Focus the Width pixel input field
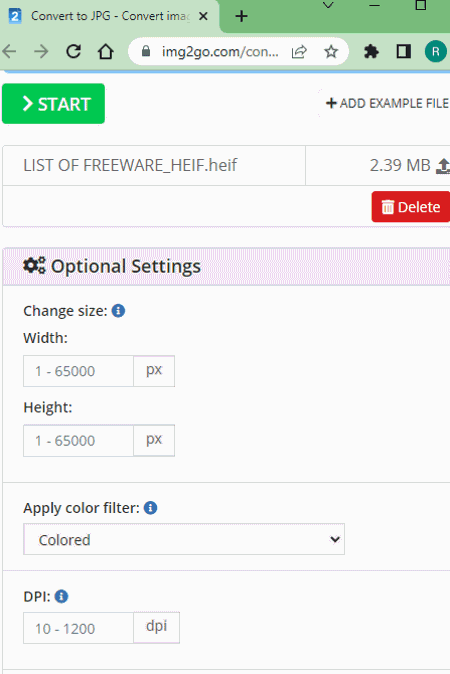This screenshot has height=674, width=450. tap(78, 371)
